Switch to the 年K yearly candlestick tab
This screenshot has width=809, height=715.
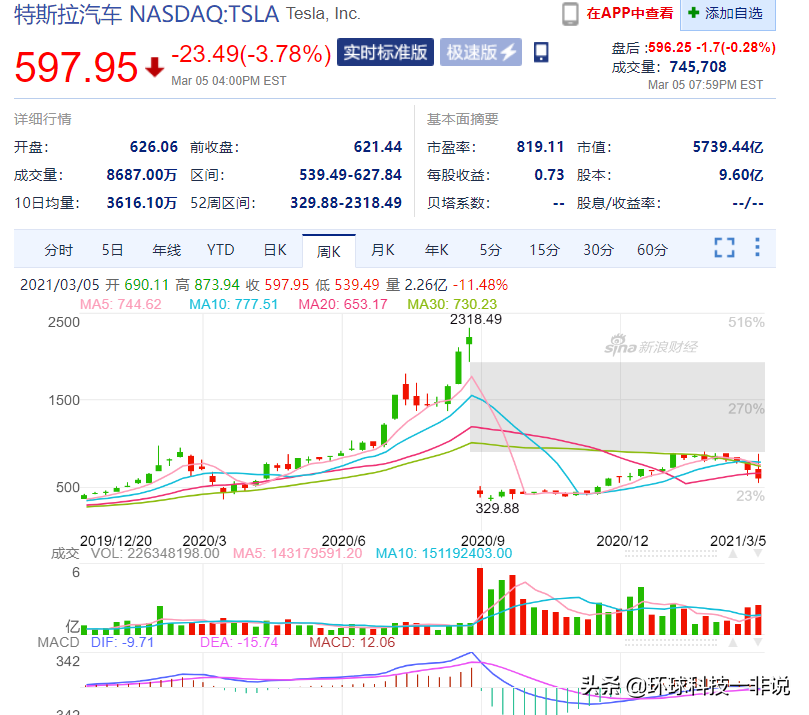(436, 250)
